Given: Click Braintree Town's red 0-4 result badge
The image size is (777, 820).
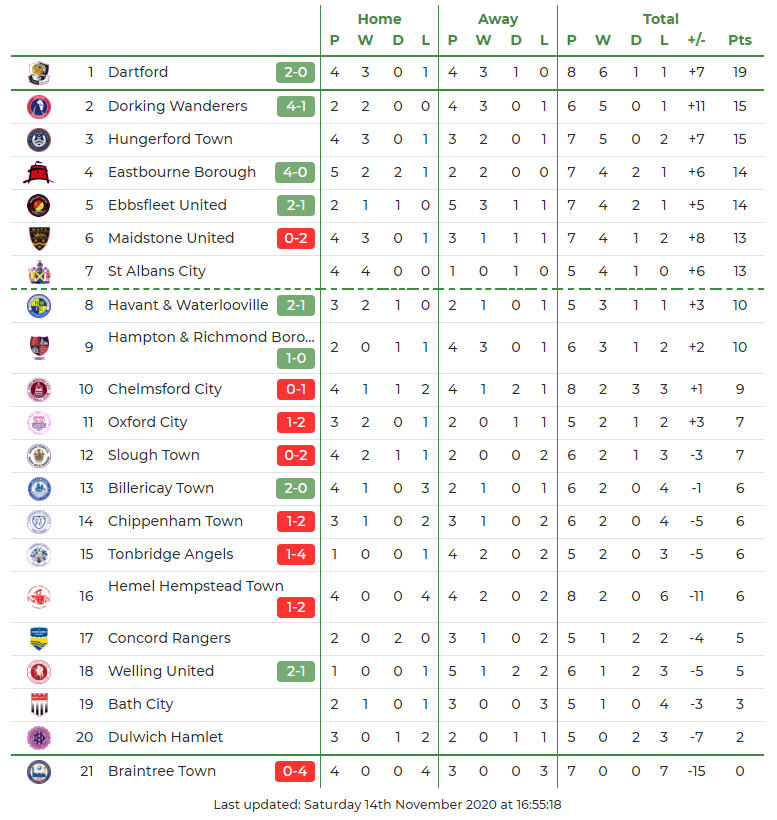Looking at the screenshot, I should coord(295,771).
